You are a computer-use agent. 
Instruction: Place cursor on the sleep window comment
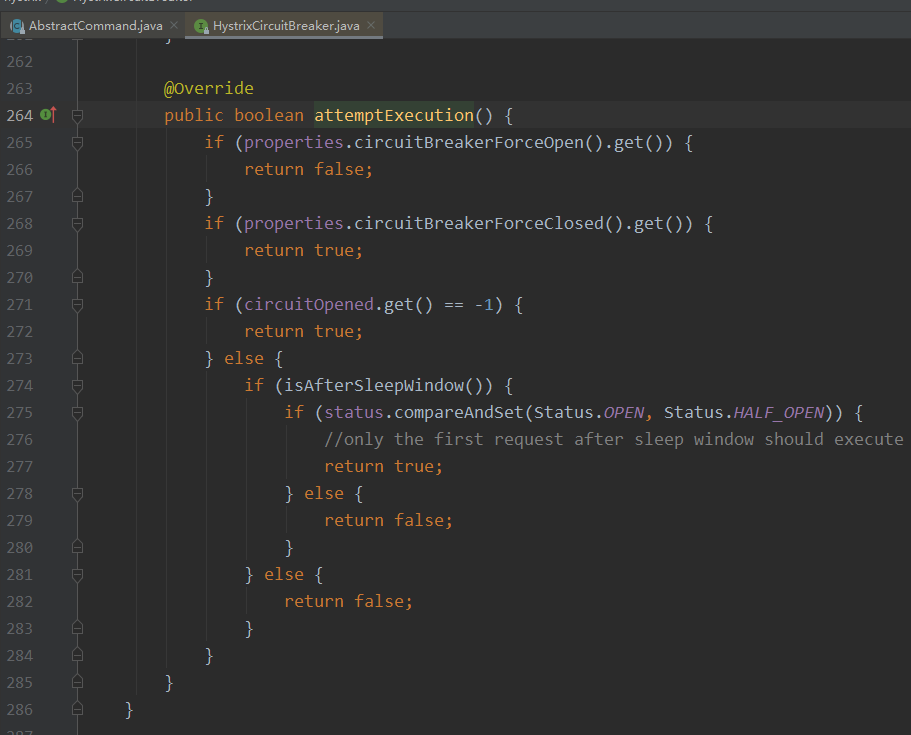[614, 439]
